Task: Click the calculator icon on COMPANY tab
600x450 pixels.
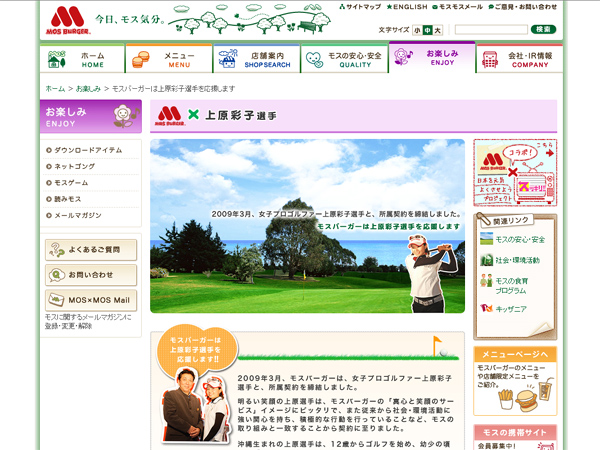Action: (x=490, y=60)
